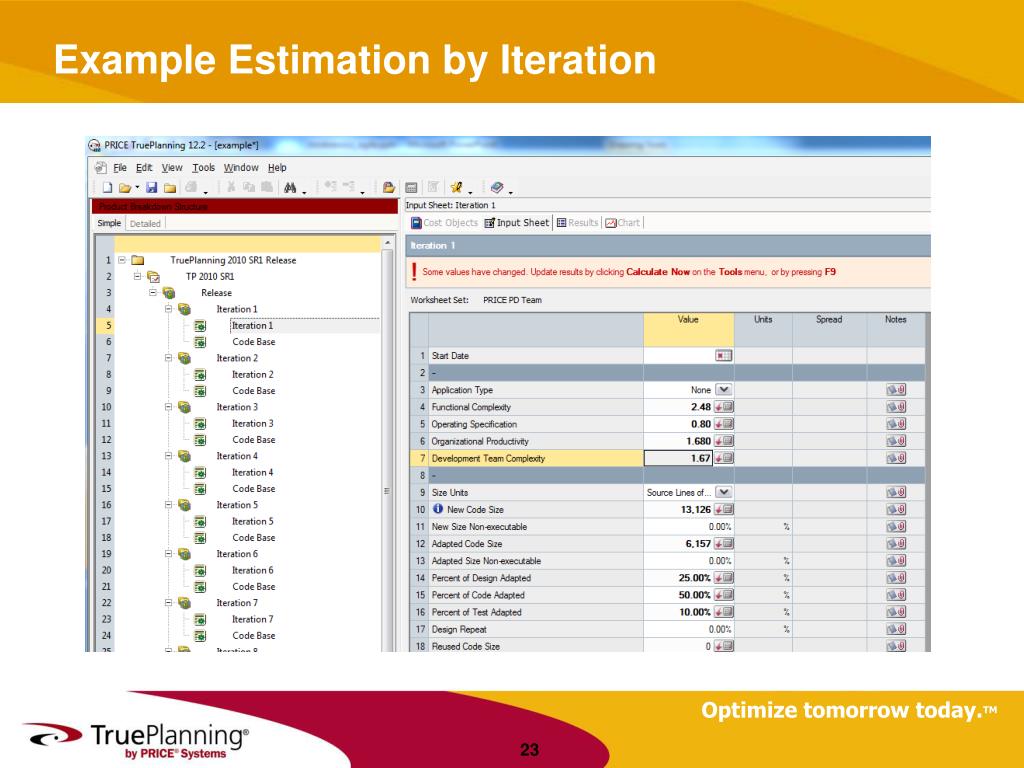This screenshot has height=768, width=1024.
Task: Click the info icon next to New Code Size
Action: point(438,509)
